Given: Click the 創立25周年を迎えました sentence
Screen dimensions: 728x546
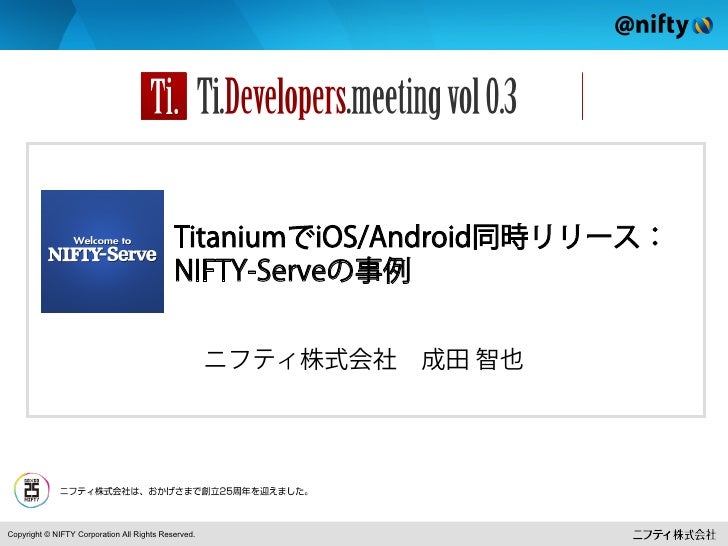Looking at the screenshot, I should [x=184, y=491].
